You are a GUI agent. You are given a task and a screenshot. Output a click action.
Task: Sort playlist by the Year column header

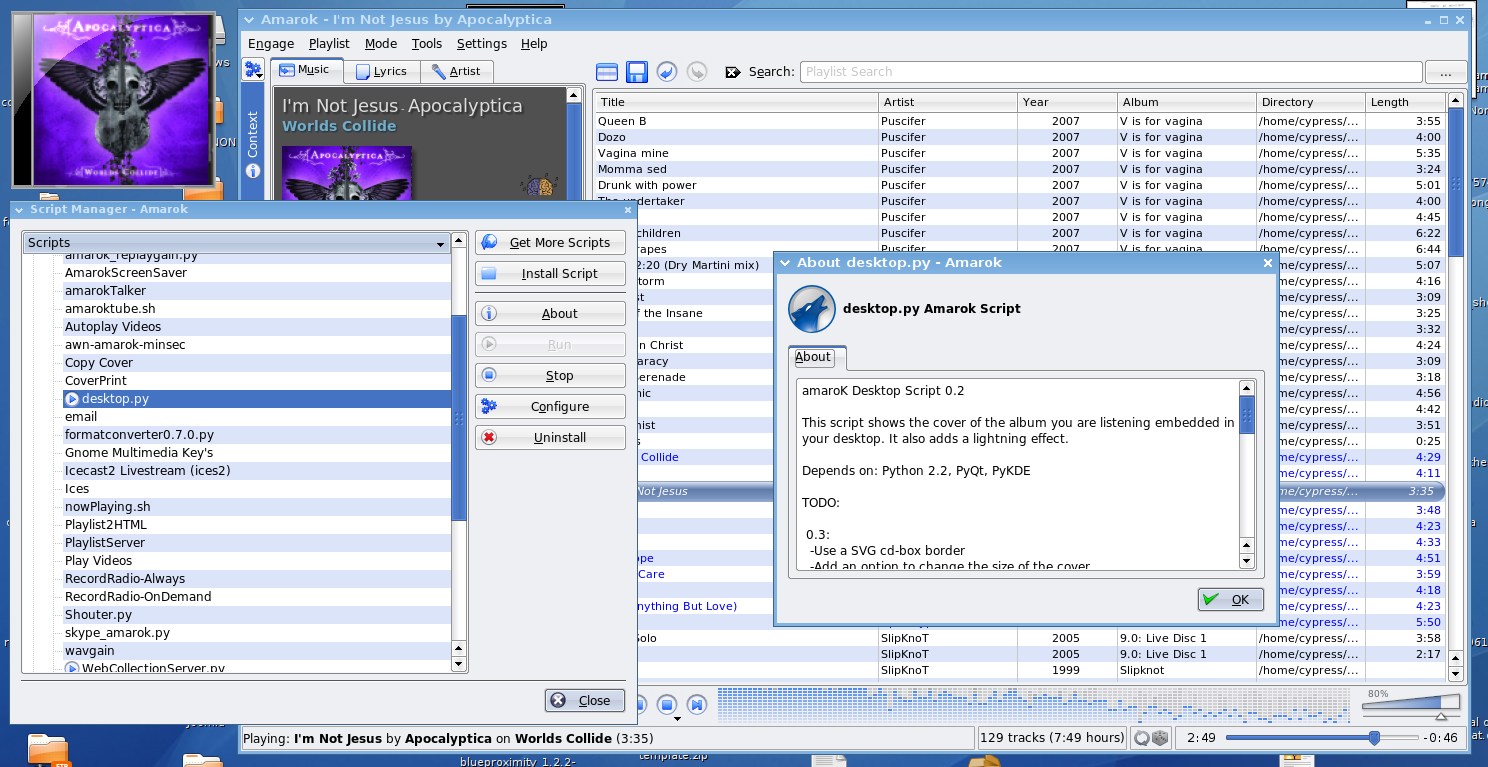coord(1068,102)
